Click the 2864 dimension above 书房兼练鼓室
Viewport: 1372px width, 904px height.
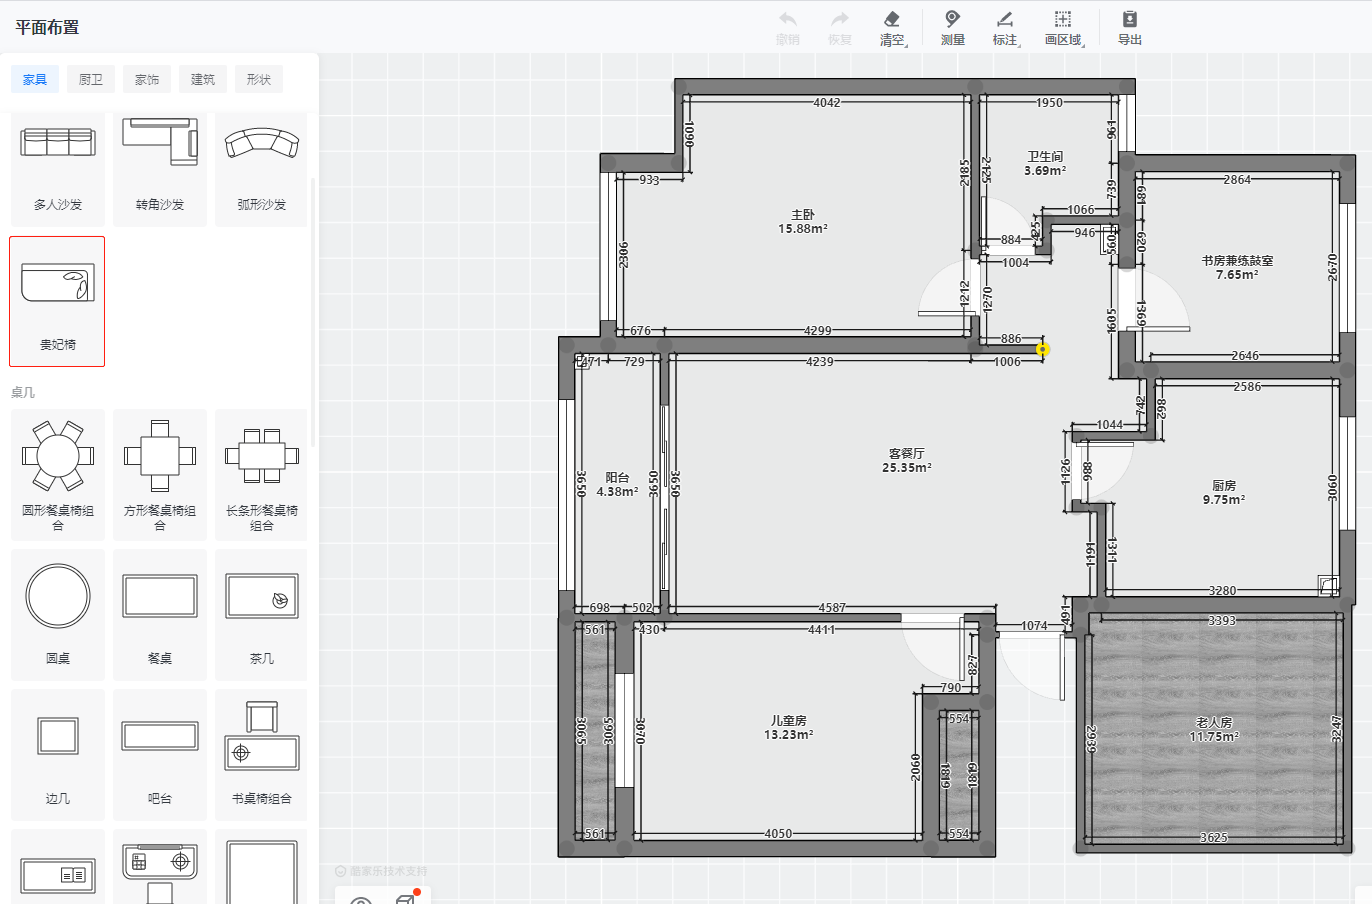[x=1237, y=179]
